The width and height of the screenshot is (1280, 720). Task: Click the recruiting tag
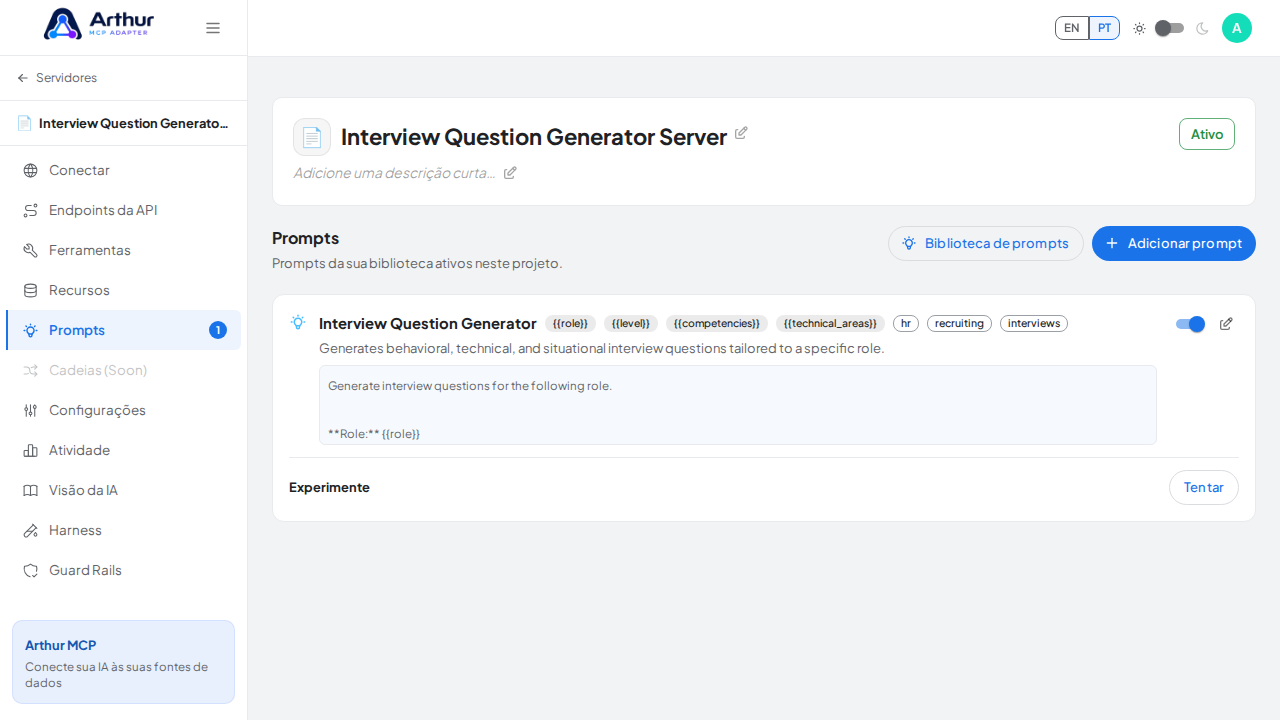click(959, 324)
